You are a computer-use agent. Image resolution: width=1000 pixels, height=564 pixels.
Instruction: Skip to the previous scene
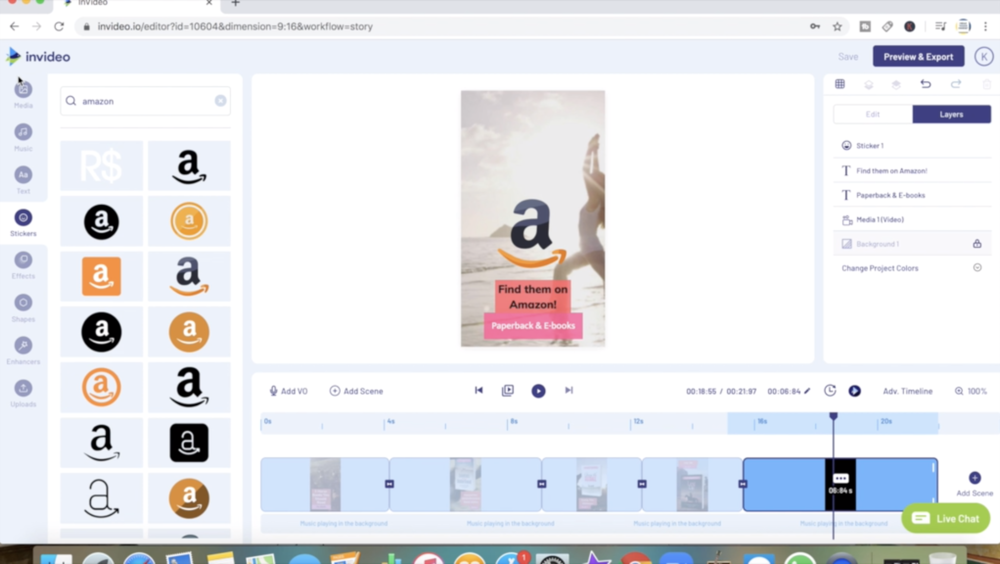[x=479, y=391]
